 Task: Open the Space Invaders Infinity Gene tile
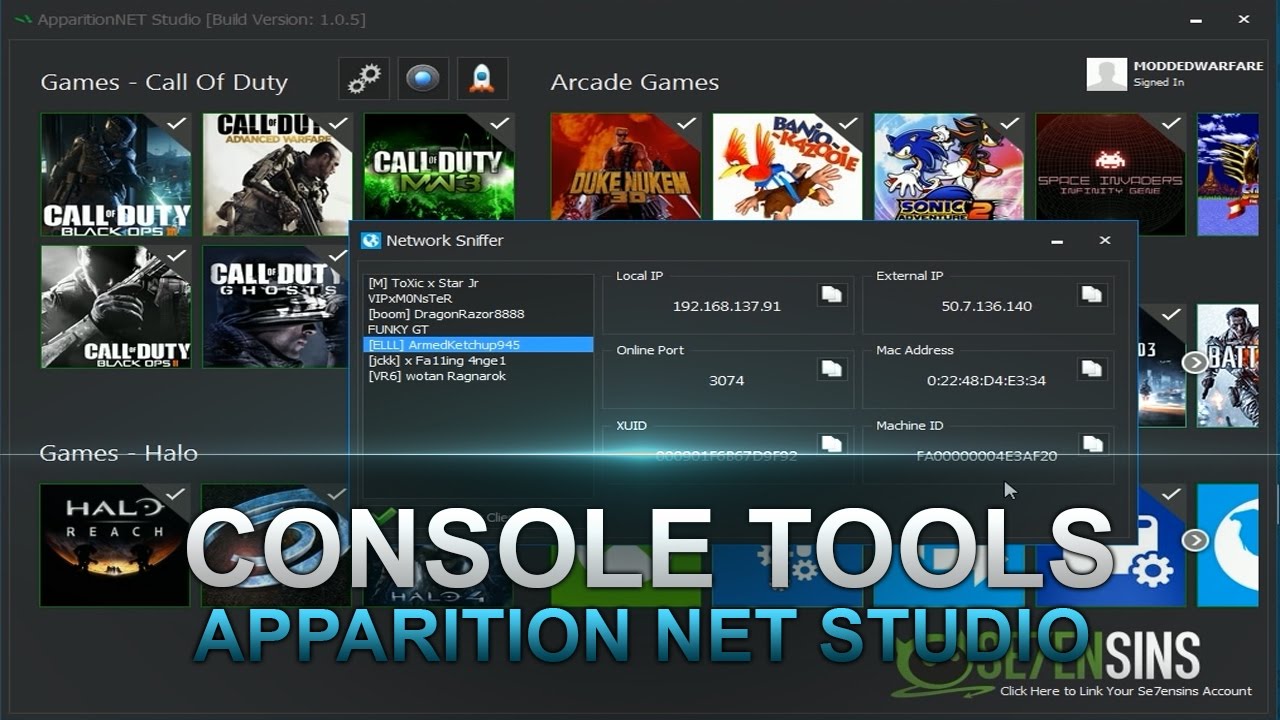point(1110,174)
